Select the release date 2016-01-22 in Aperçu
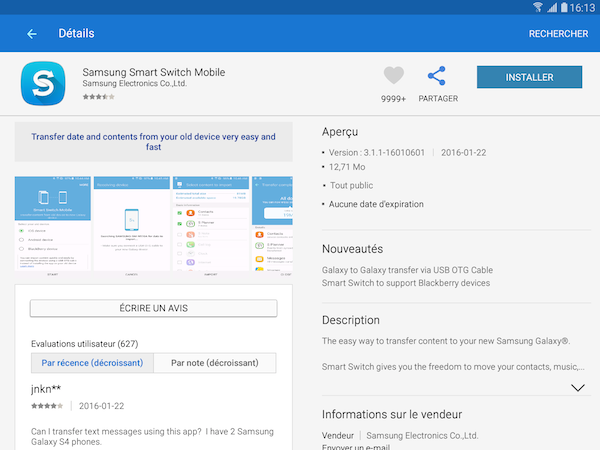Screen dimensions: 600x450 (463, 153)
